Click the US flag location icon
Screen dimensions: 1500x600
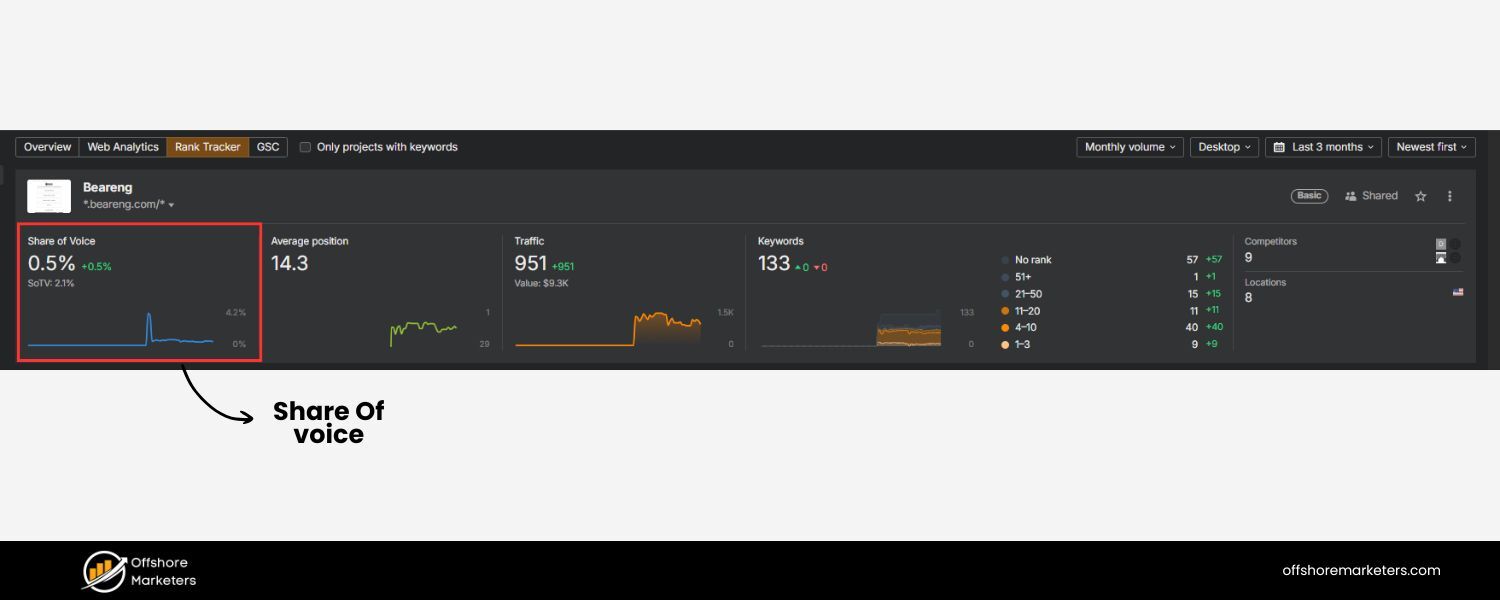(1457, 292)
